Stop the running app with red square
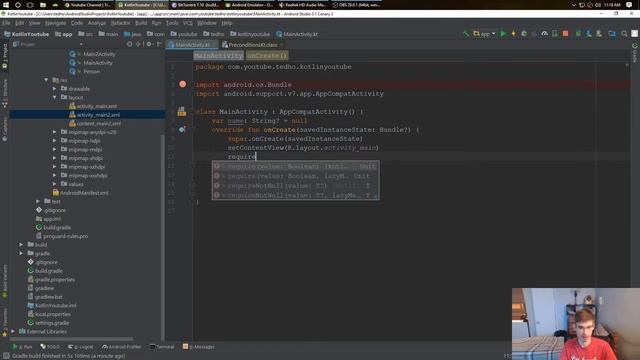This screenshot has width=640, height=360. [565, 34]
